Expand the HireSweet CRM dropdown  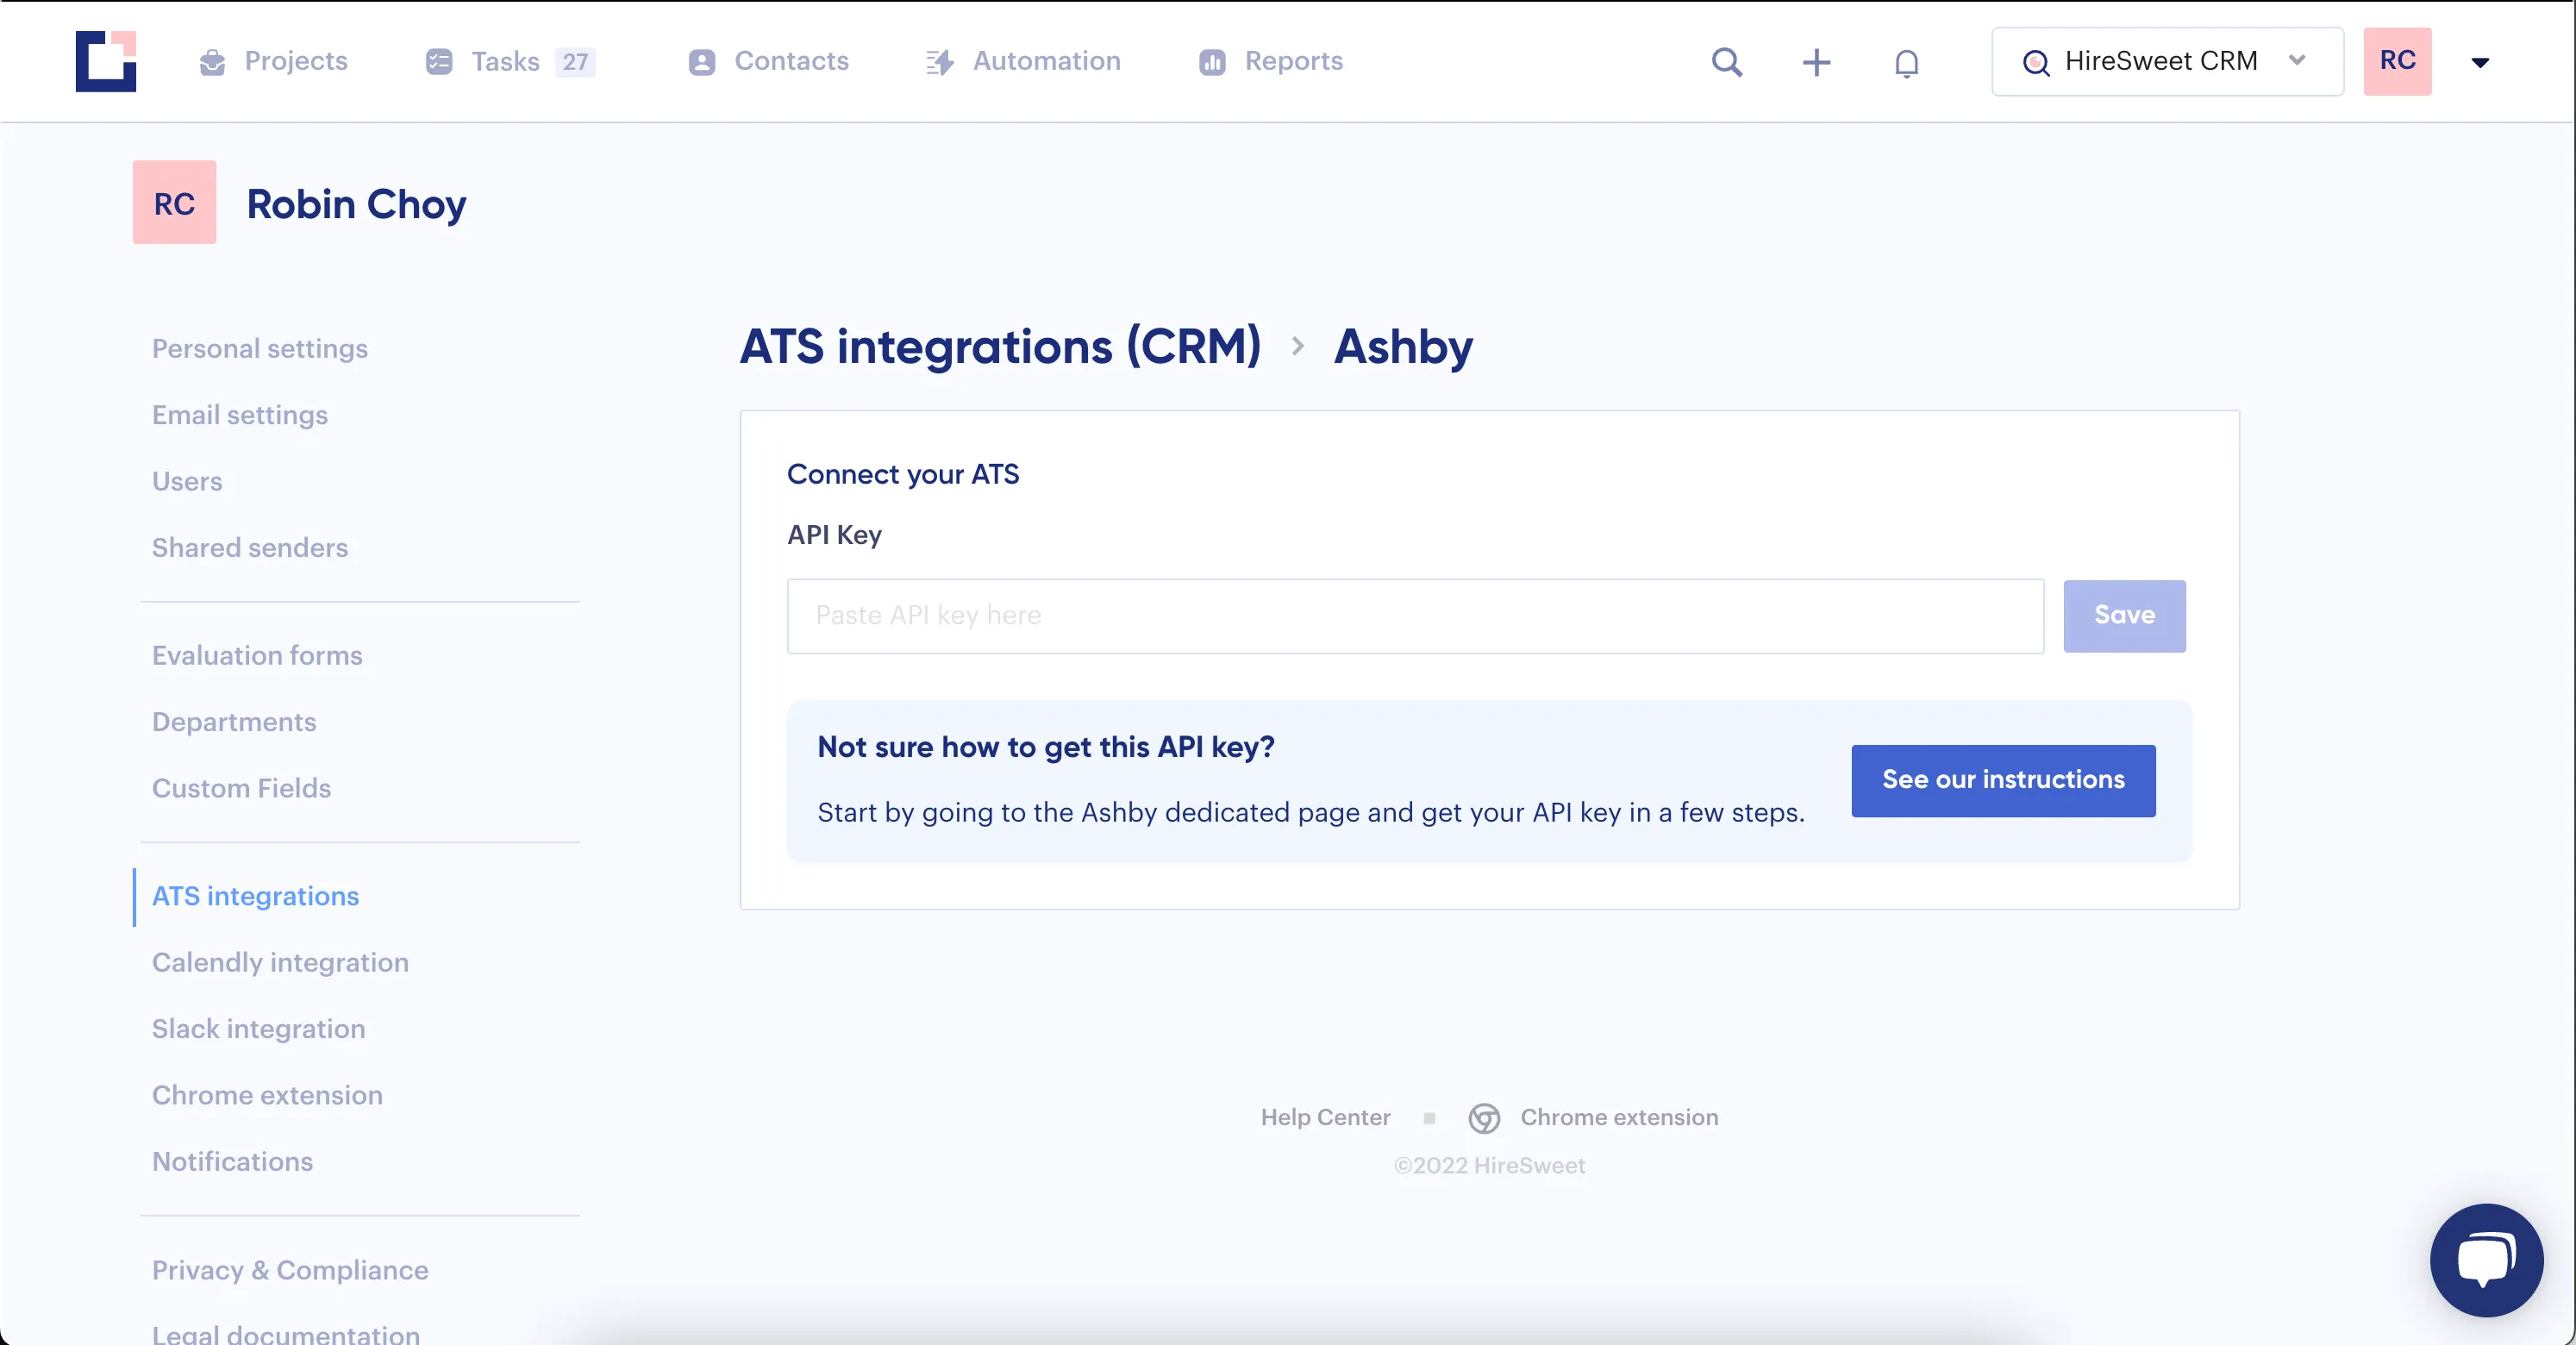click(x=2167, y=62)
